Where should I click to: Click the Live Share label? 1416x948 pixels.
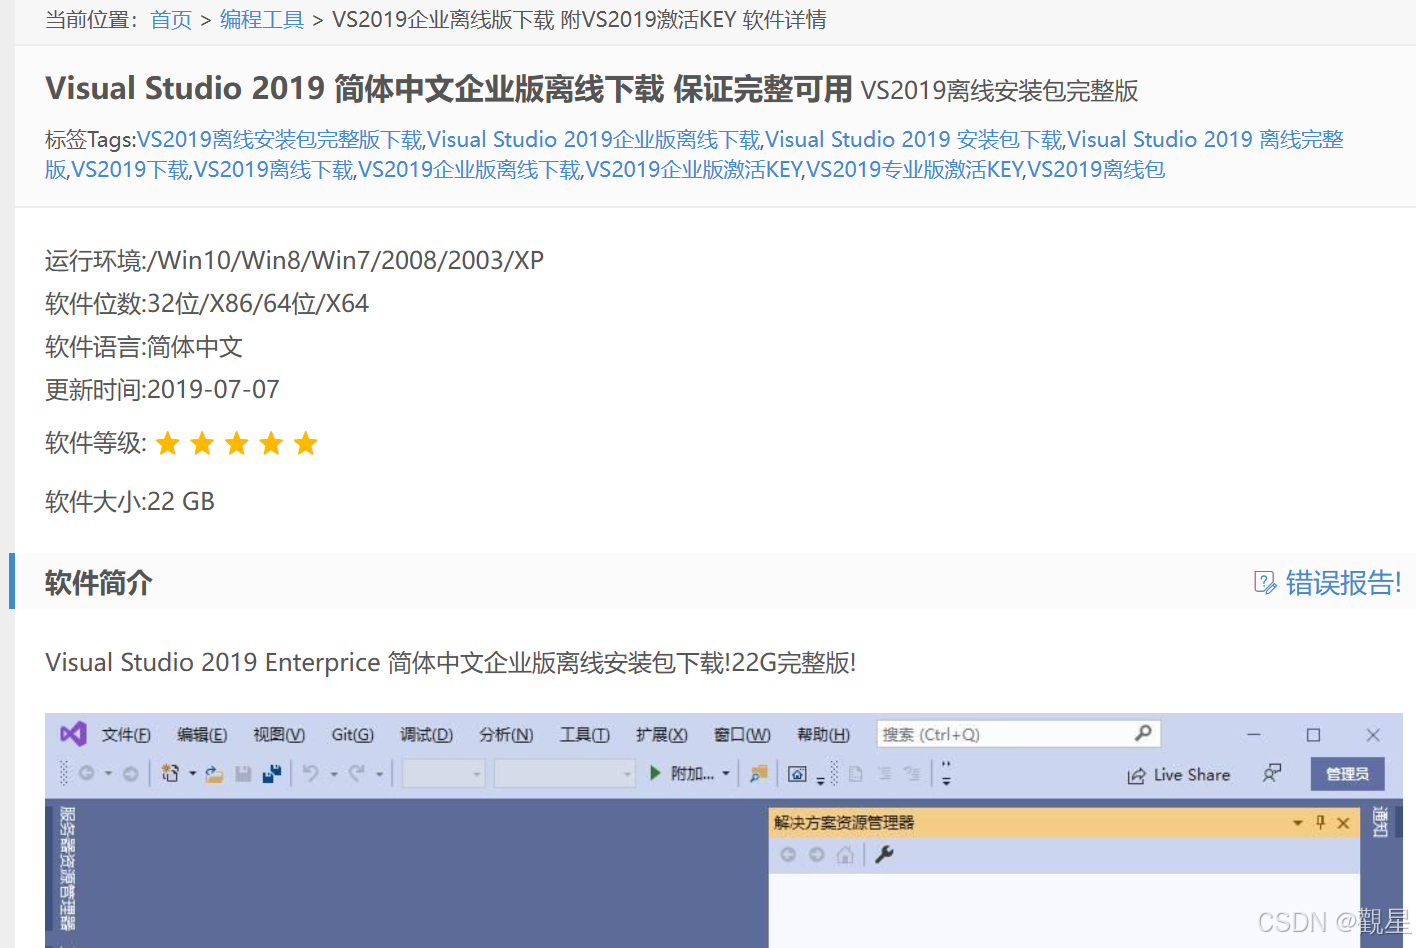click(1192, 775)
